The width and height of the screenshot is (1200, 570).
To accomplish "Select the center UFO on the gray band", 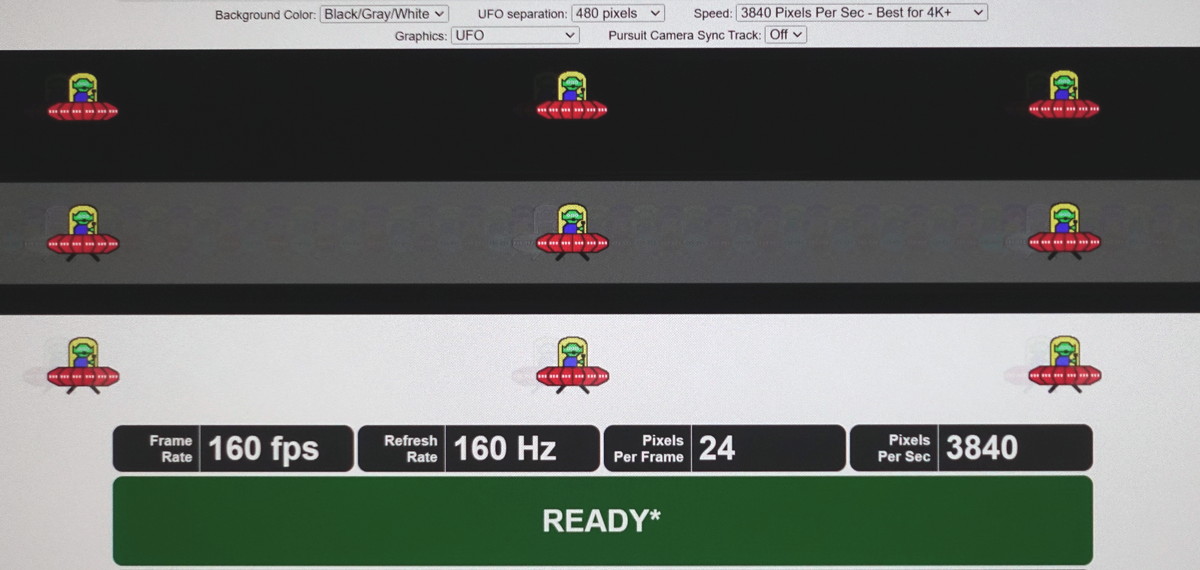I will tap(572, 231).
